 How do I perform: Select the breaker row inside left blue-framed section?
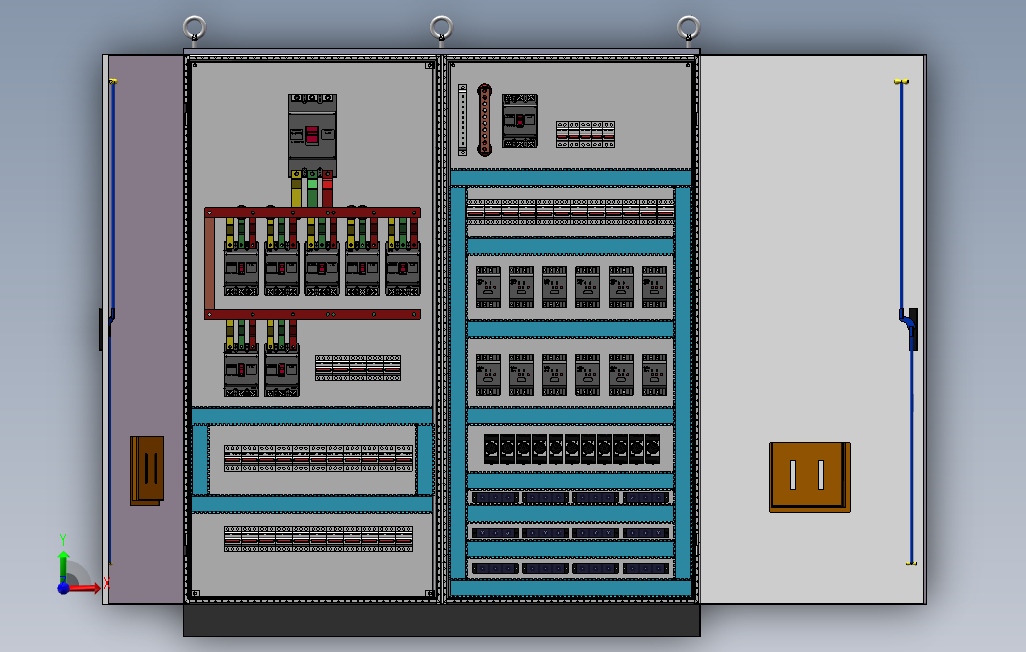[319, 458]
